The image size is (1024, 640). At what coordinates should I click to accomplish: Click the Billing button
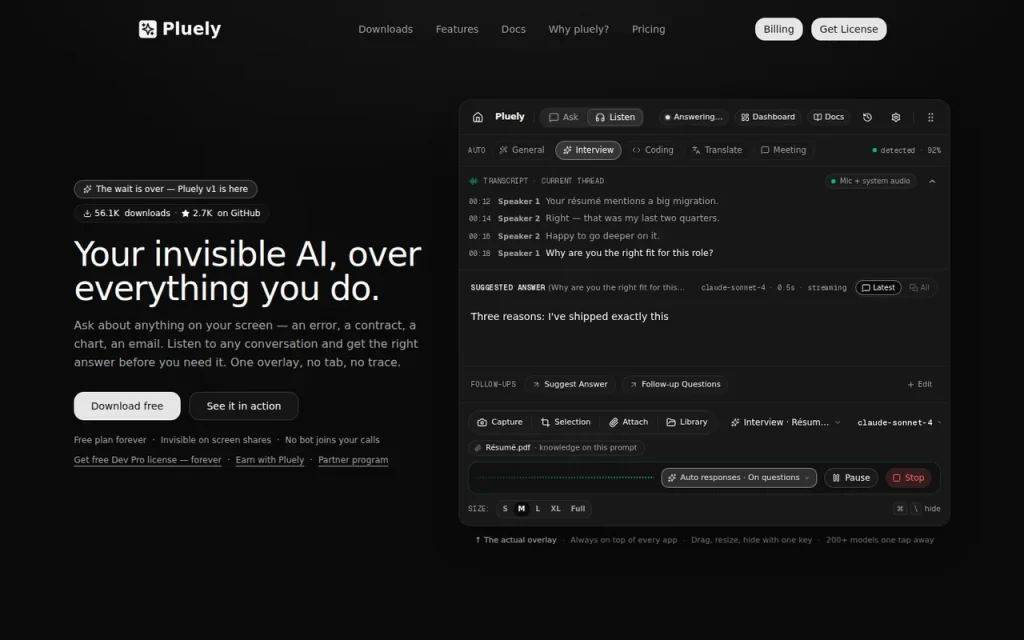778,29
